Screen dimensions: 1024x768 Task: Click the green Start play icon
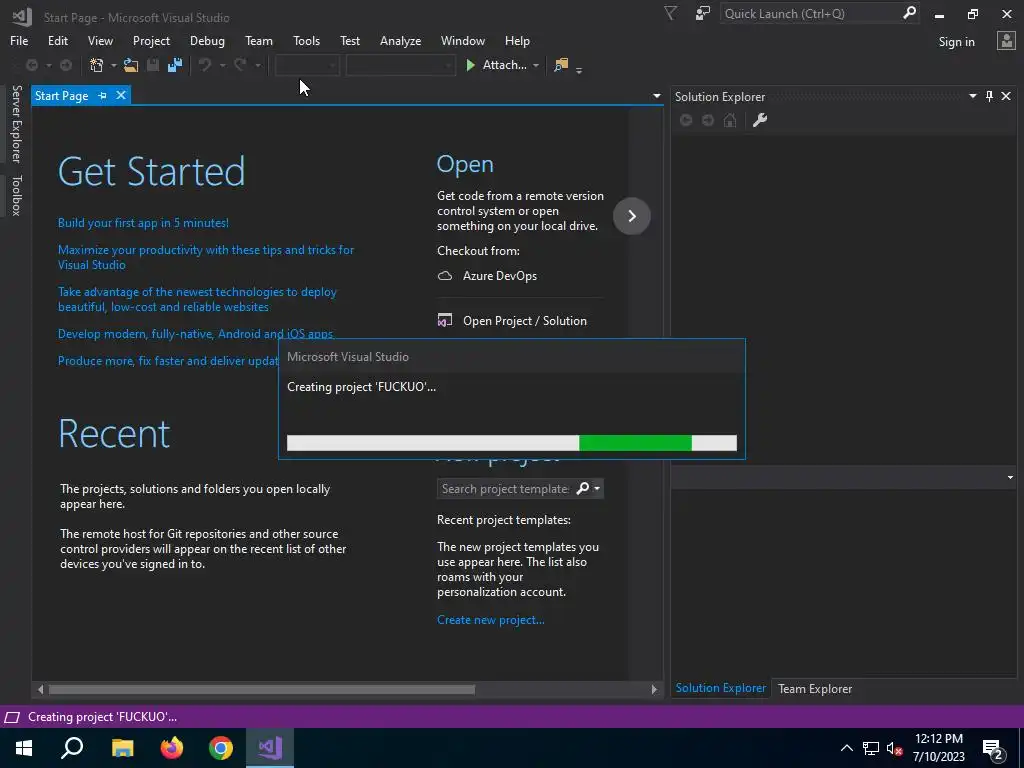click(470, 65)
